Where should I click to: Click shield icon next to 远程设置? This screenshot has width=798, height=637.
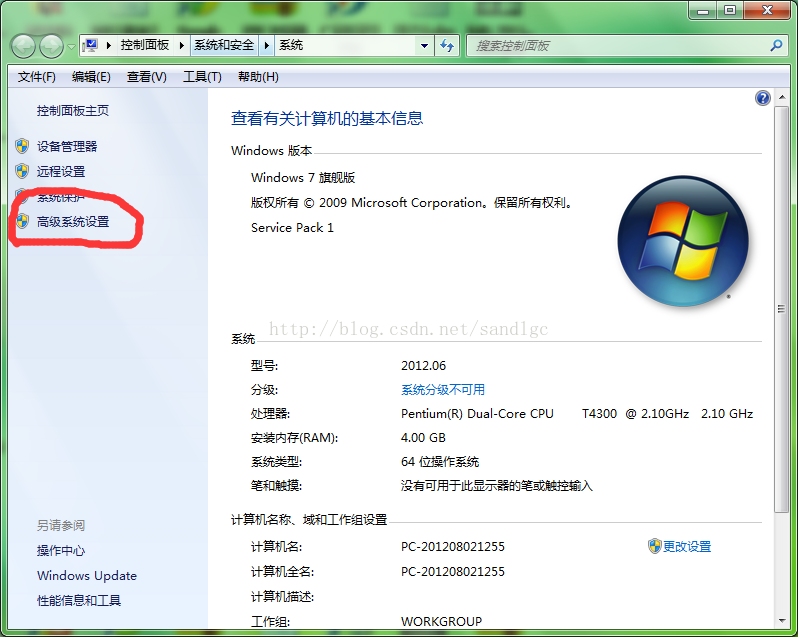click(22, 171)
